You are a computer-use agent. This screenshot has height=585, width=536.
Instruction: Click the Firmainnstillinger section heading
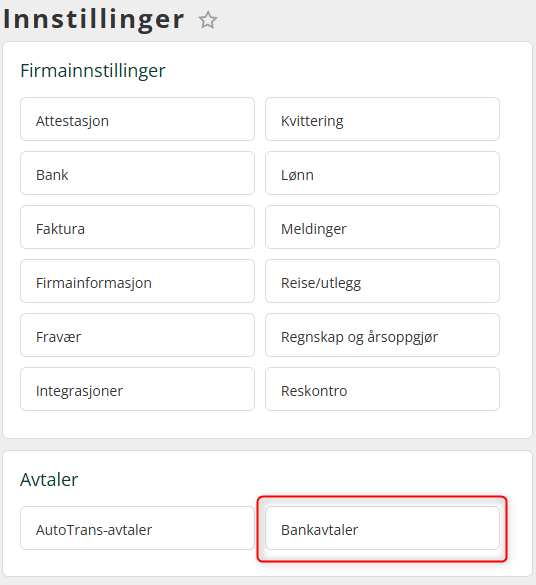tap(93, 71)
